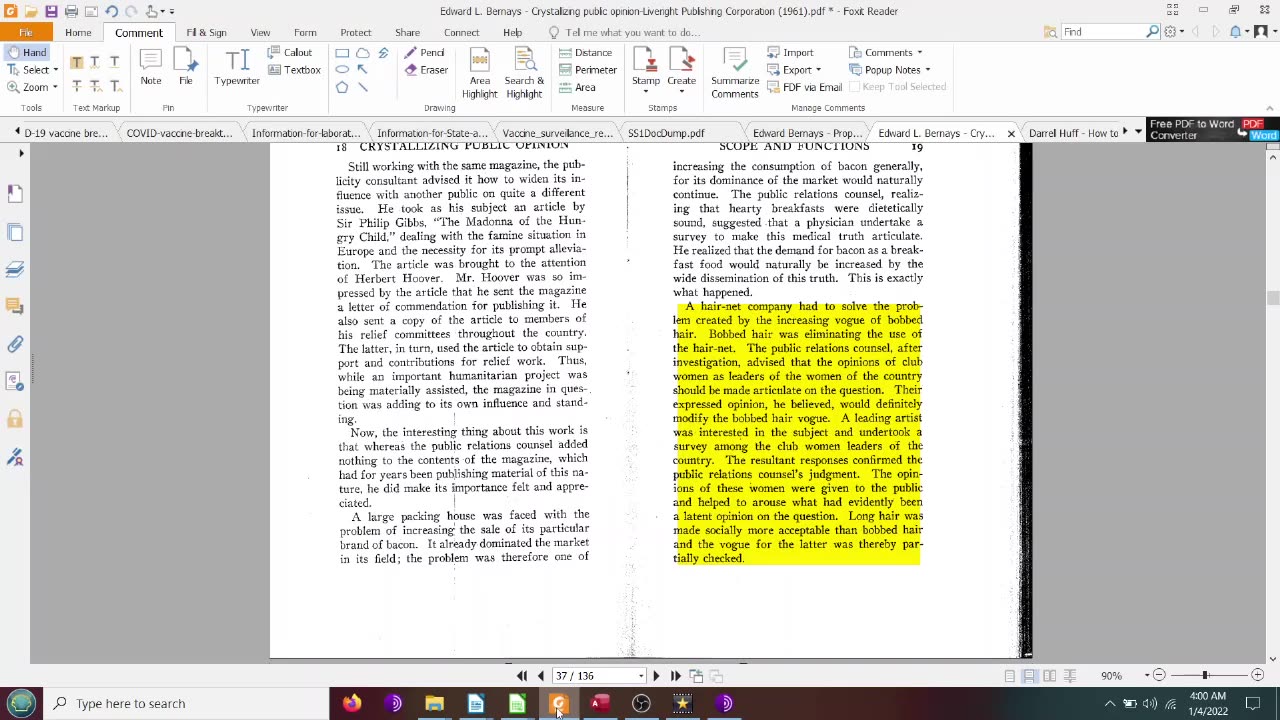
Task: Click the zoom in plus button
Action: (1258, 676)
